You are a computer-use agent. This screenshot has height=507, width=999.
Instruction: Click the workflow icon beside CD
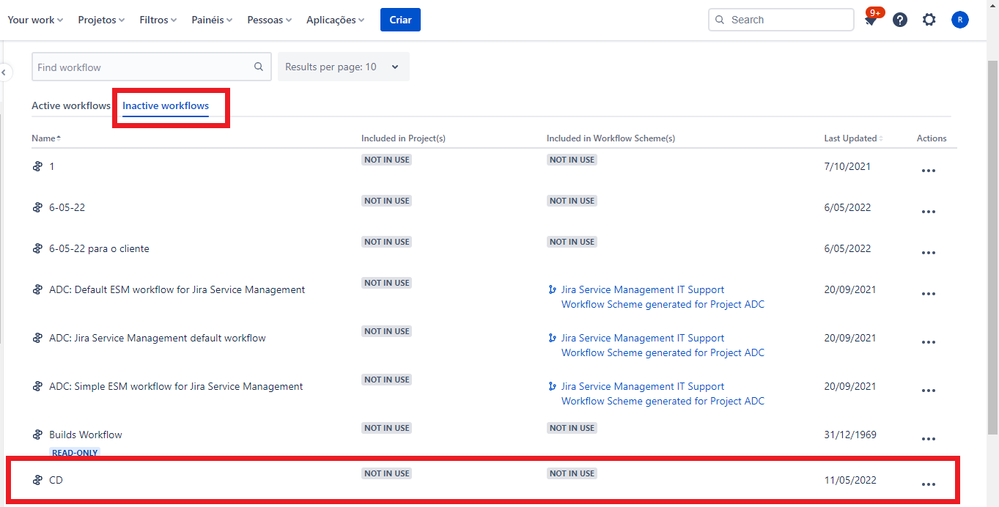click(37, 480)
